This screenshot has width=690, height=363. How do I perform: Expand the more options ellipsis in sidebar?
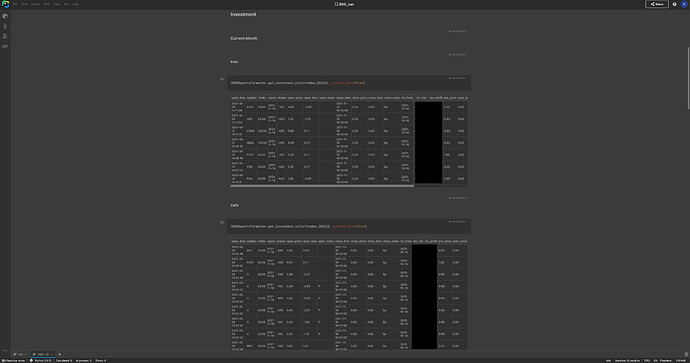click(x=5, y=350)
